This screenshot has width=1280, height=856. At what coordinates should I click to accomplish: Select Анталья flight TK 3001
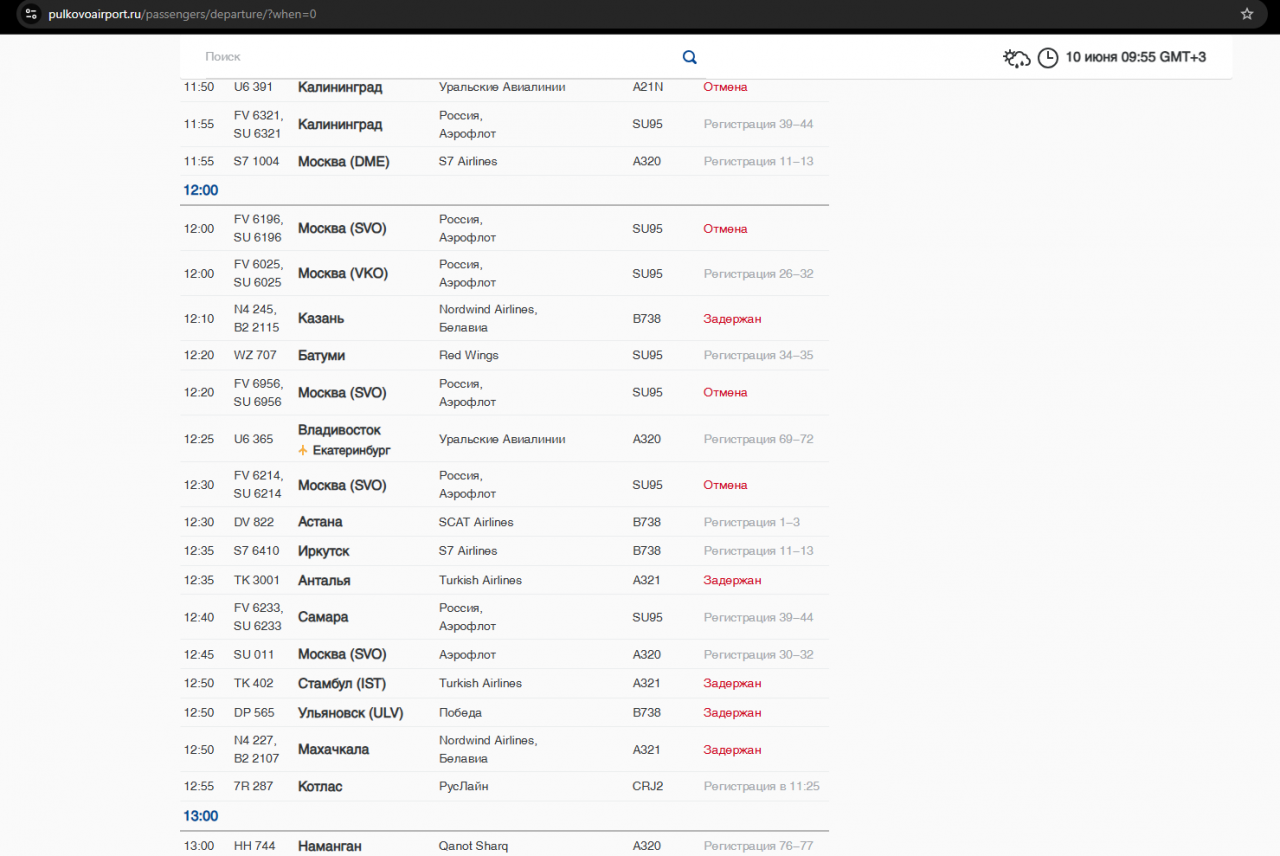[x=504, y=580]
